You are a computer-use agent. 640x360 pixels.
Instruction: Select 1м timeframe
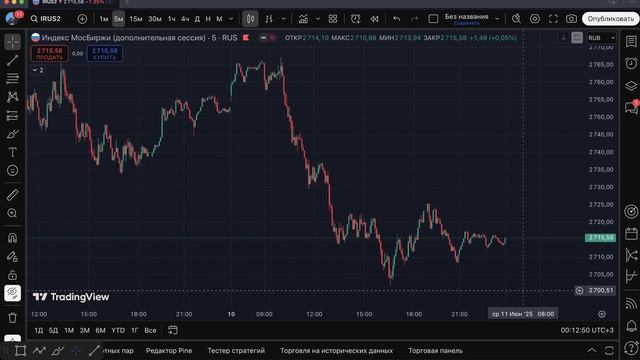[104, 19]
